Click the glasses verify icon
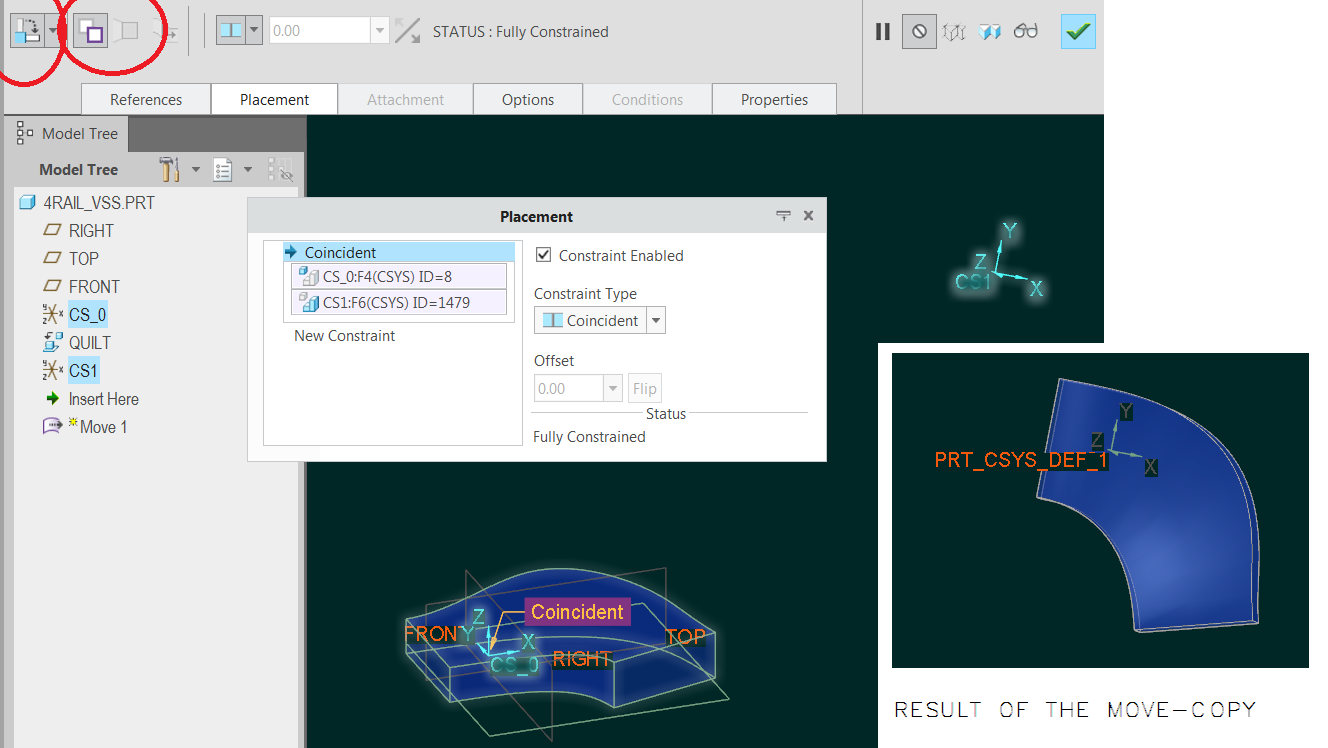Image resolution: width=1328 pixels, height=748 pixels. click(1025, 31)
